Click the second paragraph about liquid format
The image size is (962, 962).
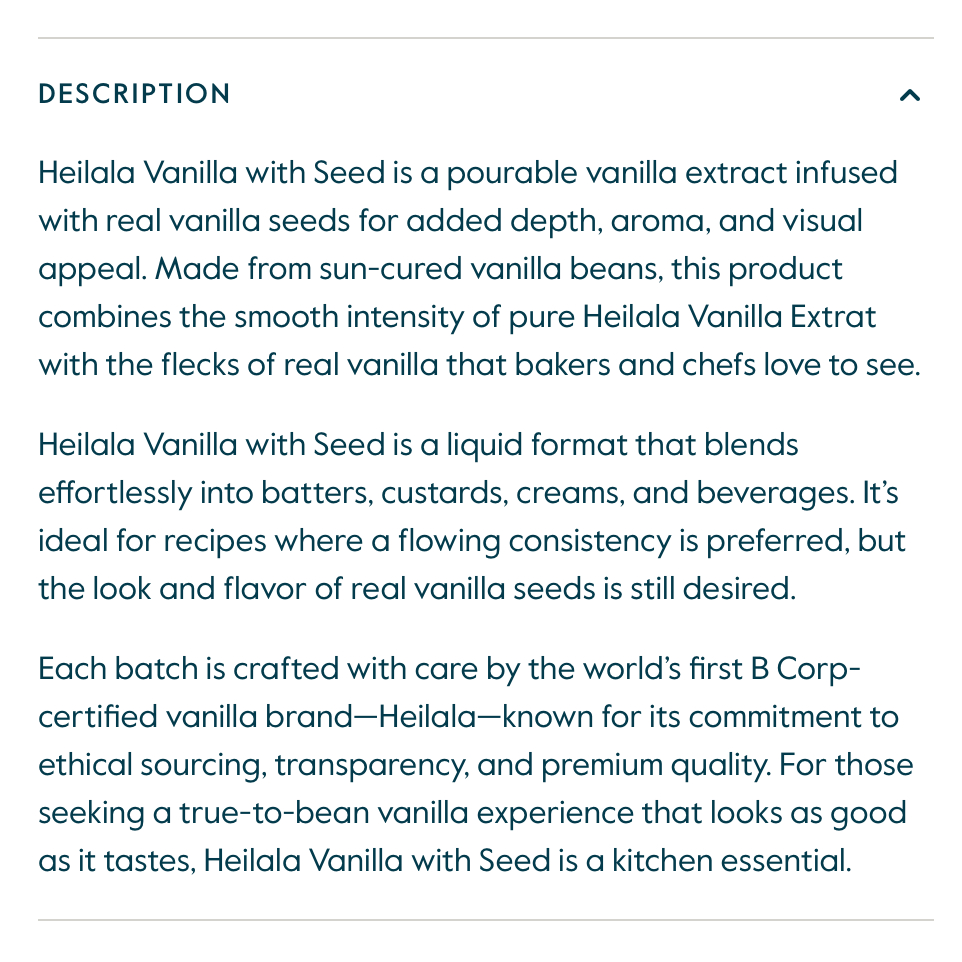[x=470, y=516]
